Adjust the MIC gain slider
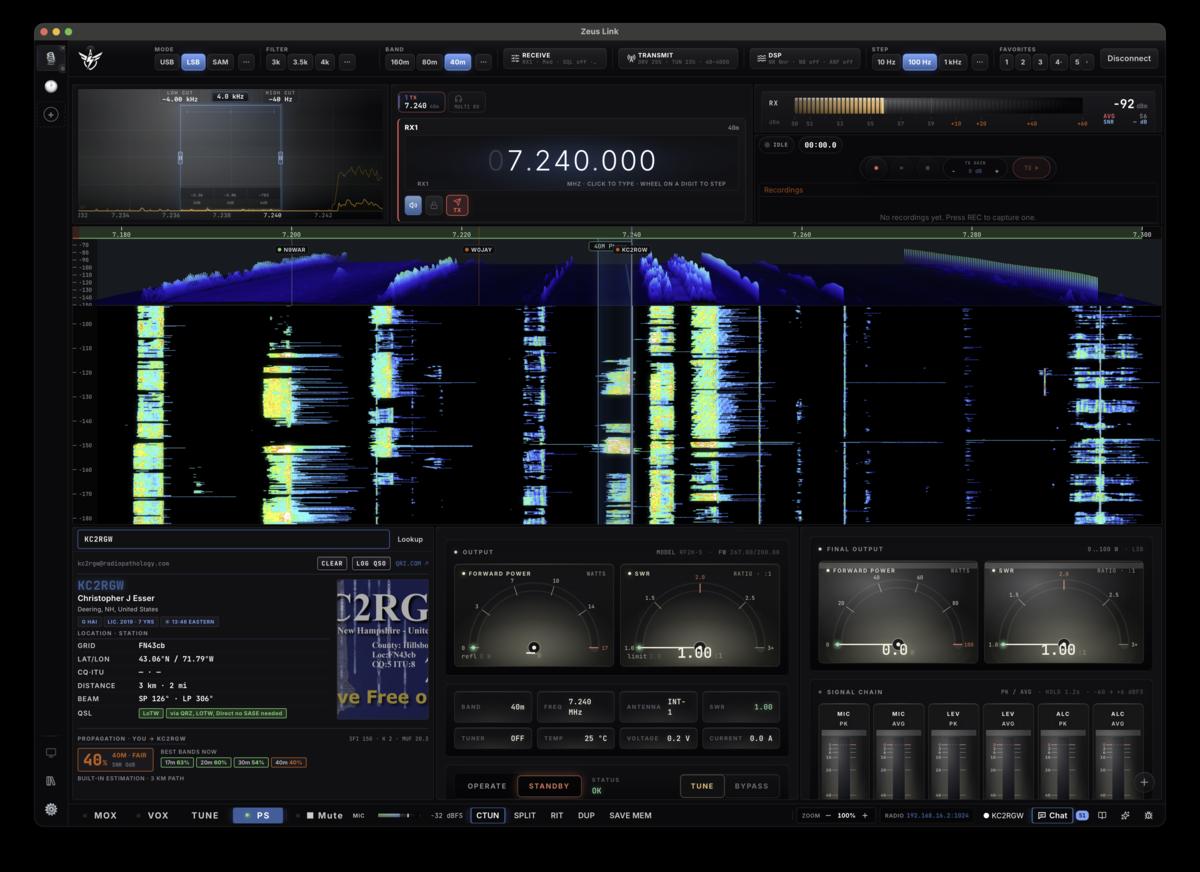The image size is (1200, 872). [395, 815]
